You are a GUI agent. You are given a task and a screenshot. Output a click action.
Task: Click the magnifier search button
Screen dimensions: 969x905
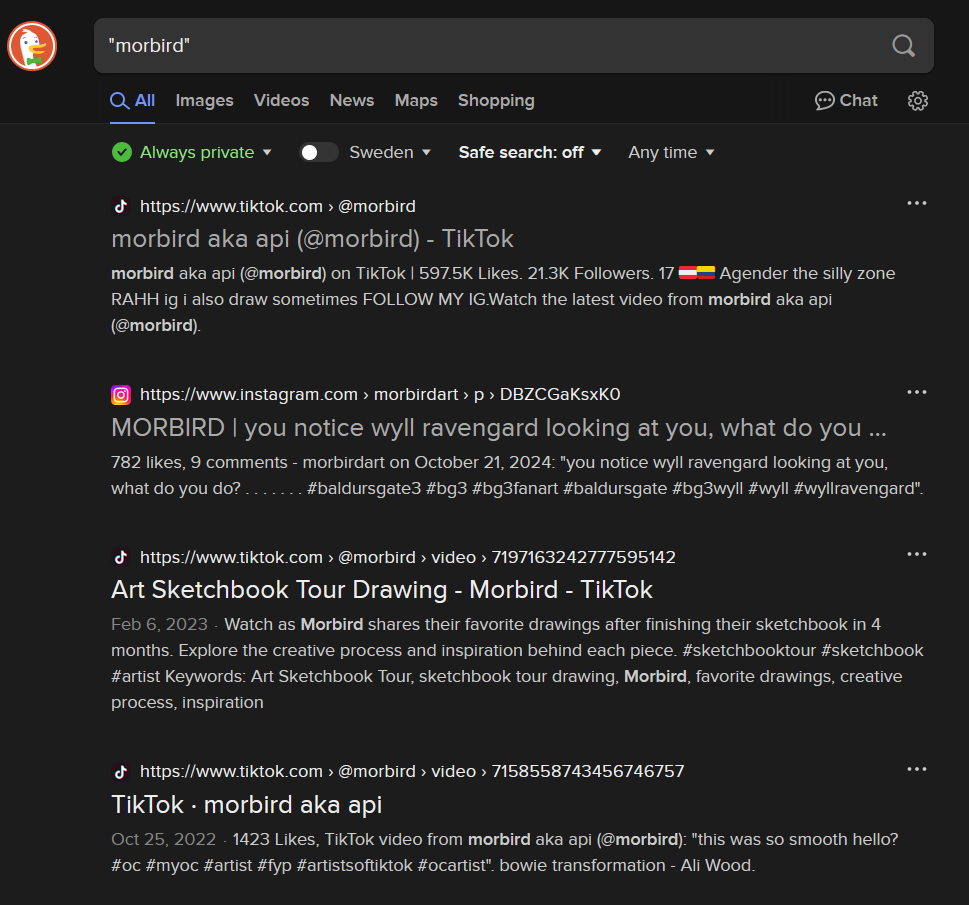point(903,46)
